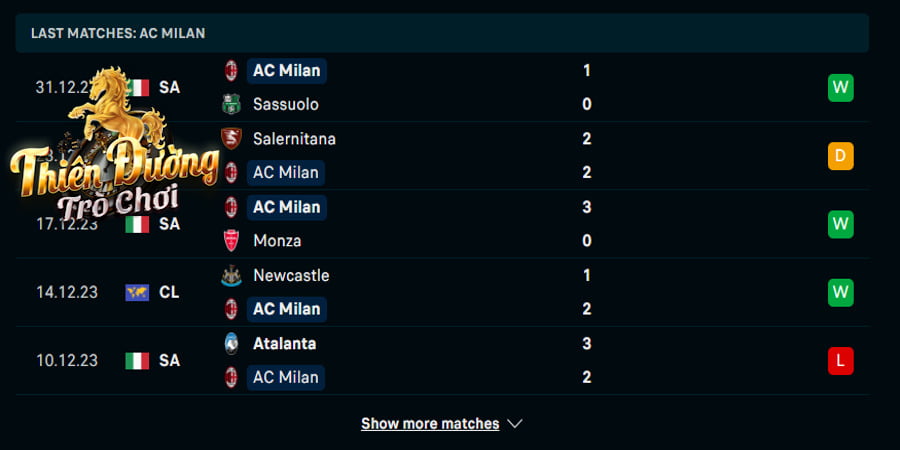Expand the Show more matches chevron

(515, 424)
